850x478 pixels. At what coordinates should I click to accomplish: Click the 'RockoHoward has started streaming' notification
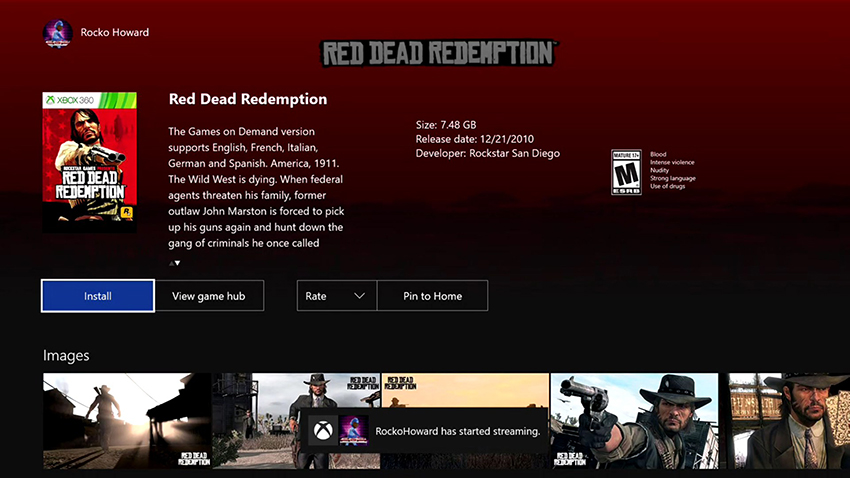(x=457, y=431)
